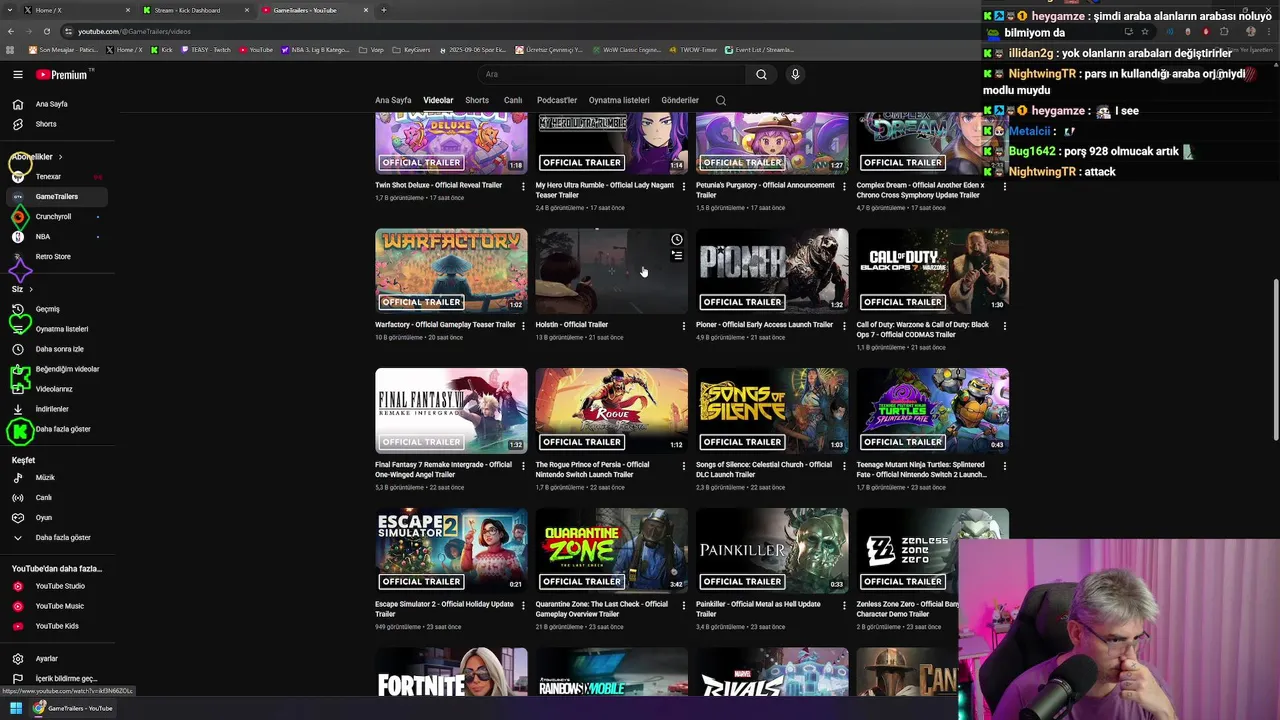Screen dimensions: 1280x720
Task: Open Tenexar subscription in sidebar
Action: [x=55, y=177]
